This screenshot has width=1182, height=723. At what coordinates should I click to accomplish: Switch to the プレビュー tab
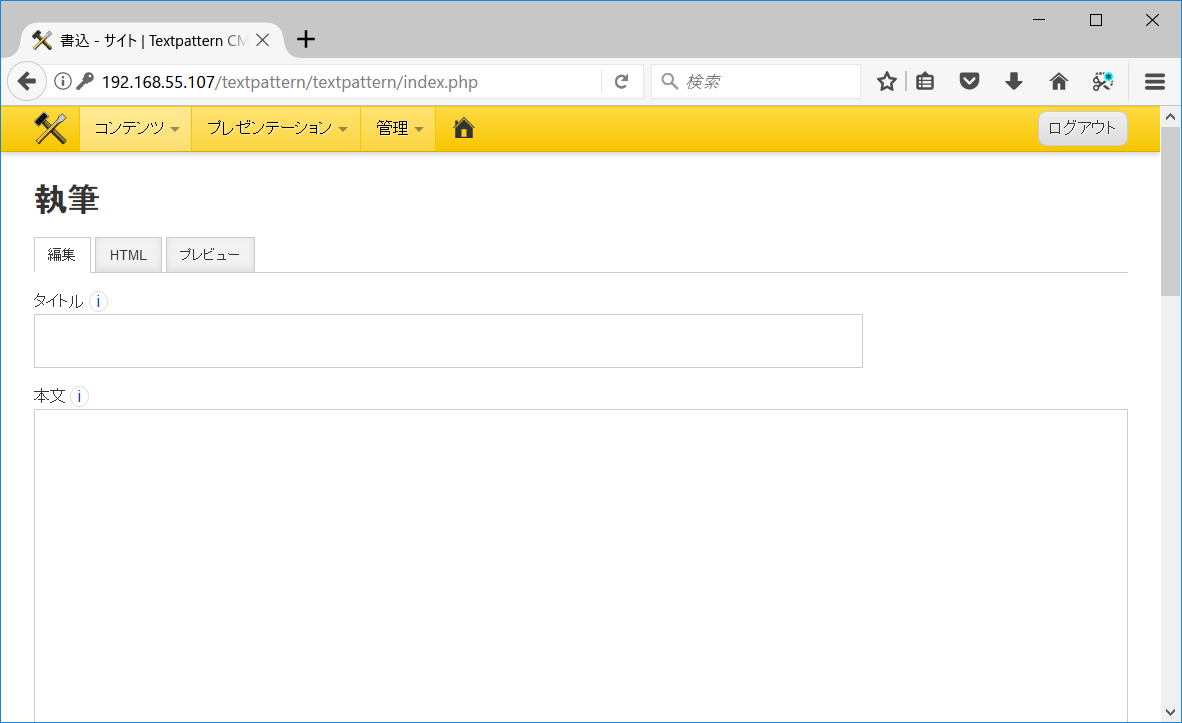click(209, 254)
